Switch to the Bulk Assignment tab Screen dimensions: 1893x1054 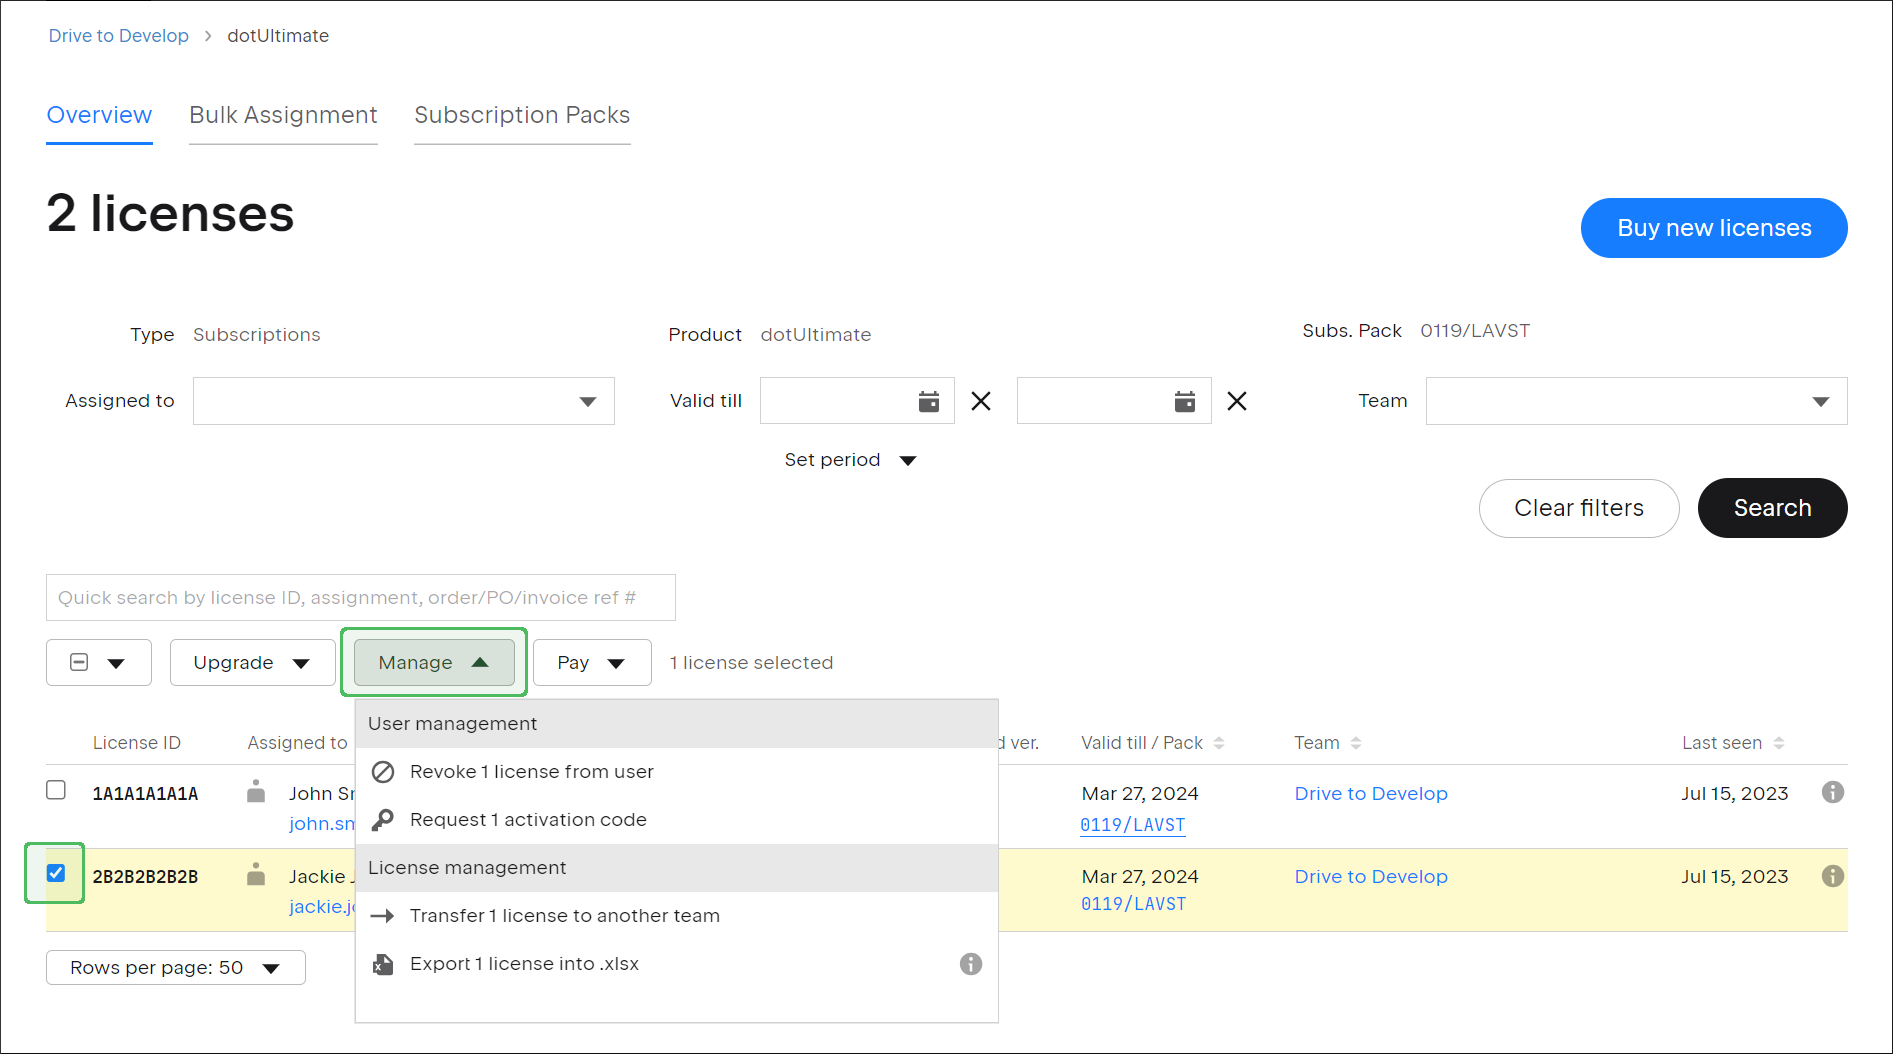[x=283, y=115]
